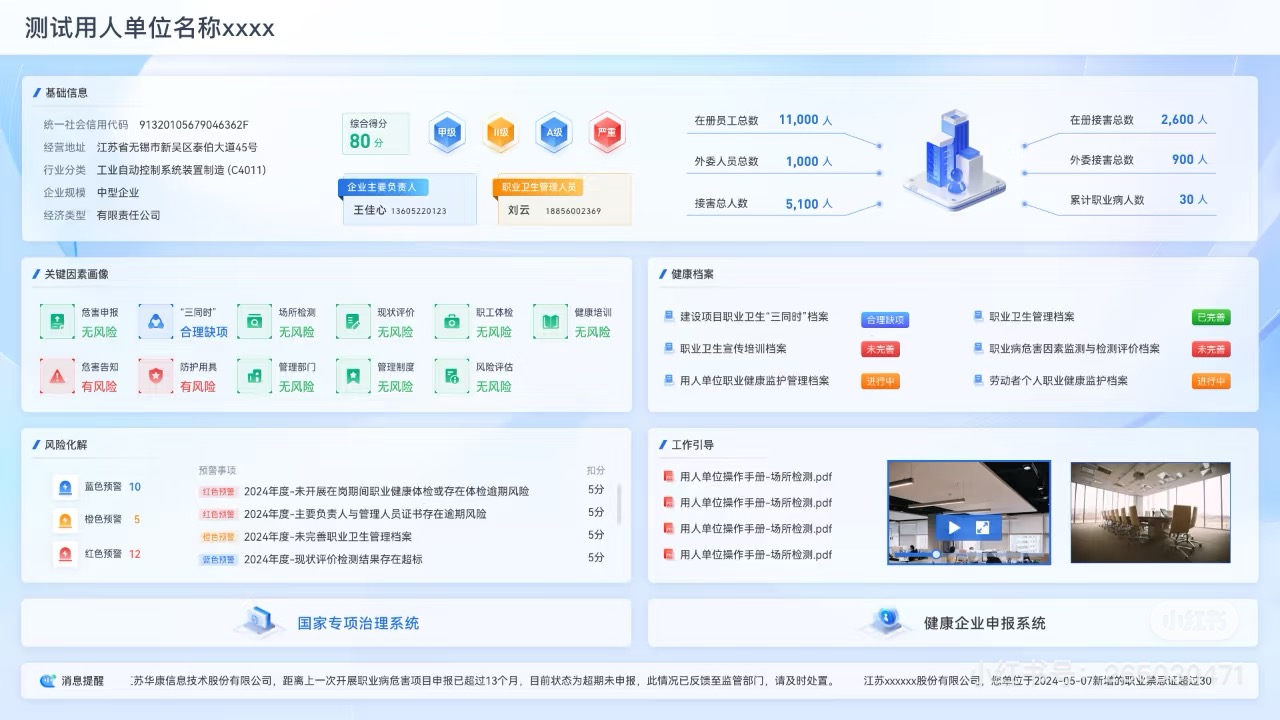The height and width of the screenshot is (720, 1280).
Task: Click warning about 未开展在岗期间职业健康体检
Action: click(x=386, y=492)
